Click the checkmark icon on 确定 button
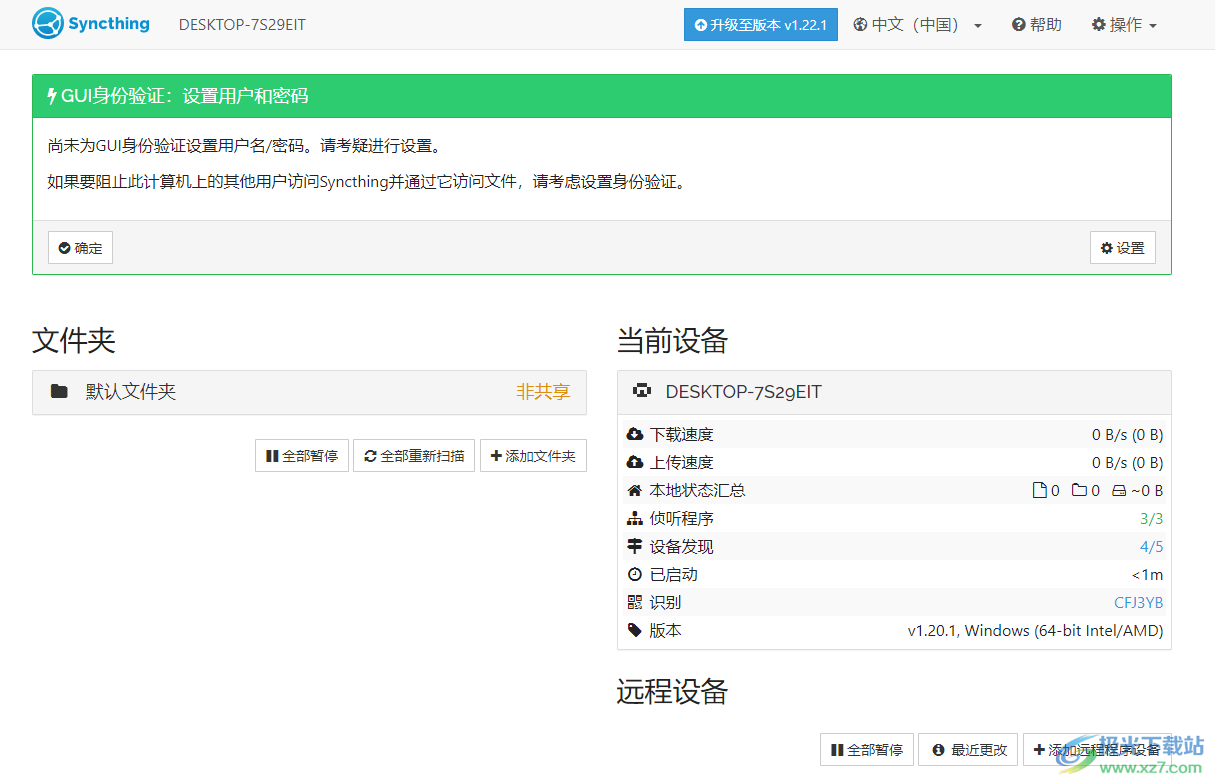This screenshot has height=784, width=1215. pyautogui.click(x=64, y=248)
